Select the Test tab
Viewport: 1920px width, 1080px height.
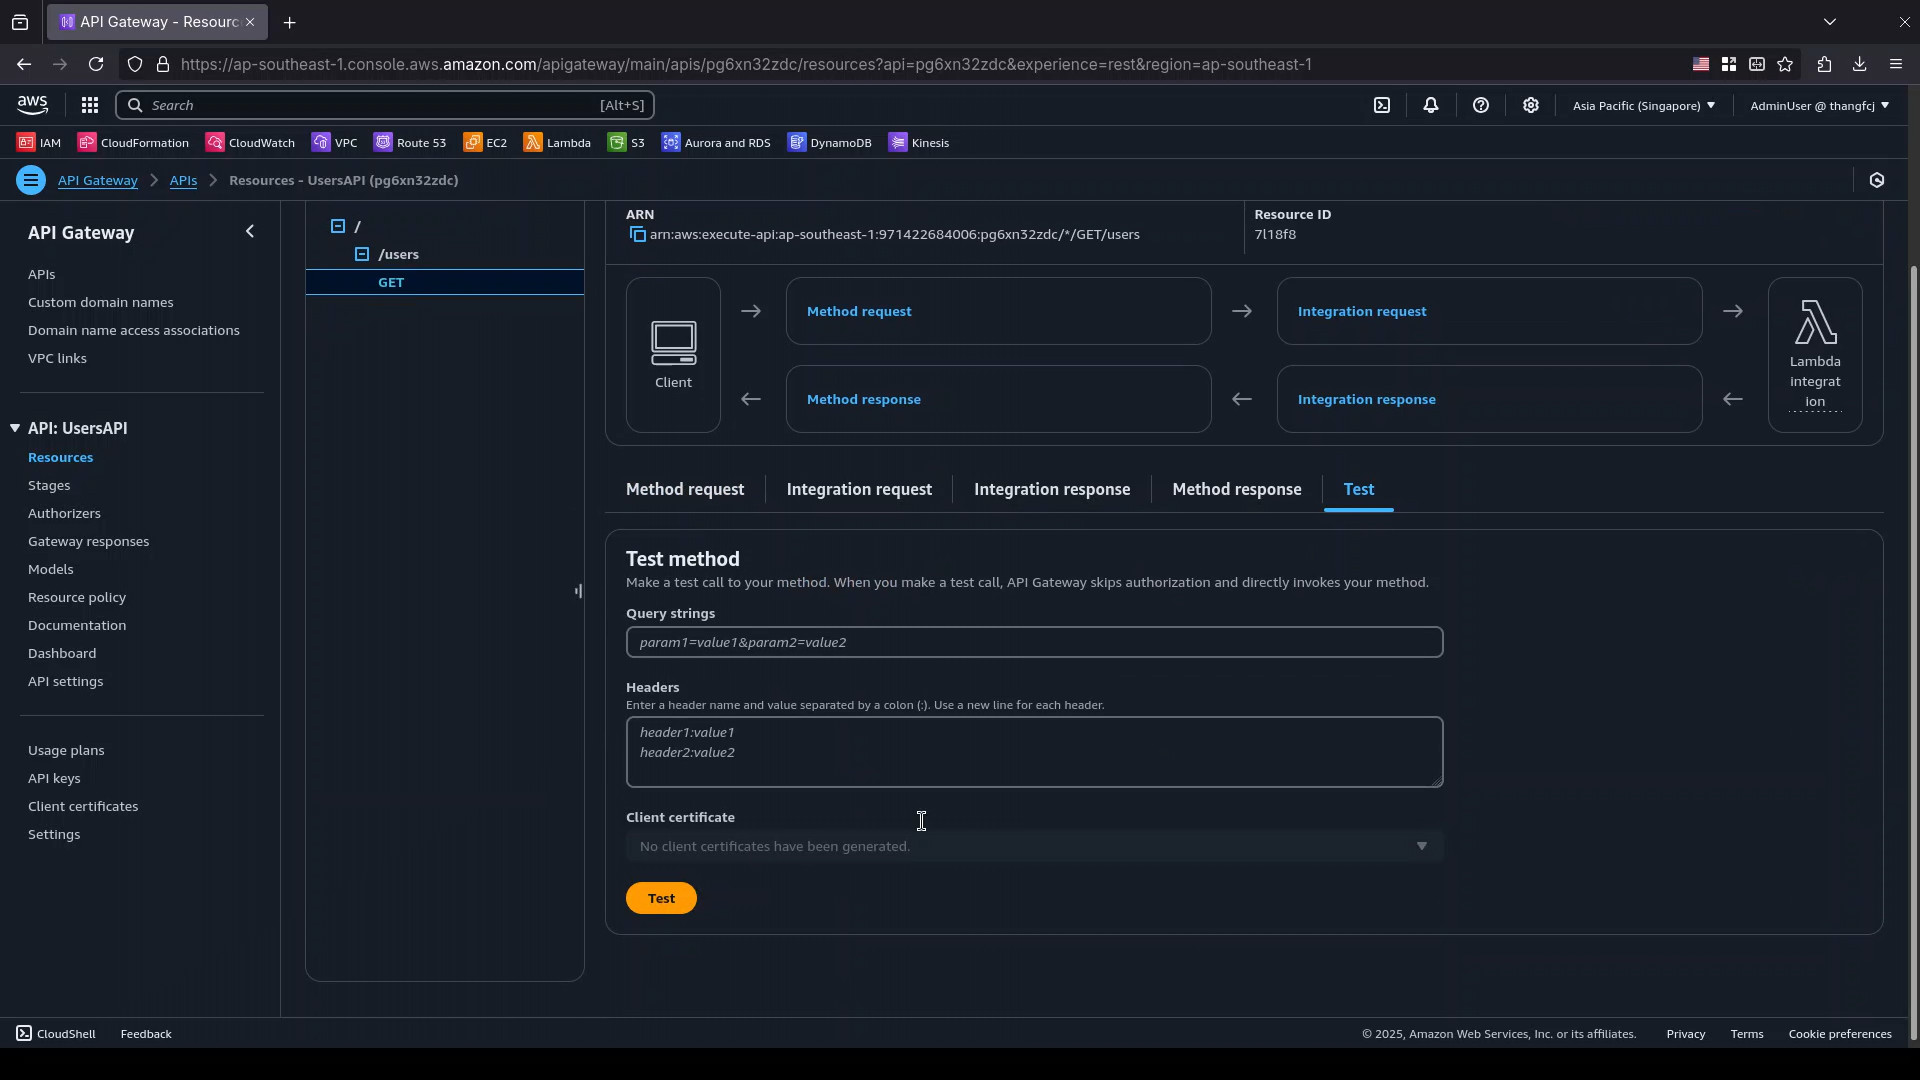[x=1359, y=490]
